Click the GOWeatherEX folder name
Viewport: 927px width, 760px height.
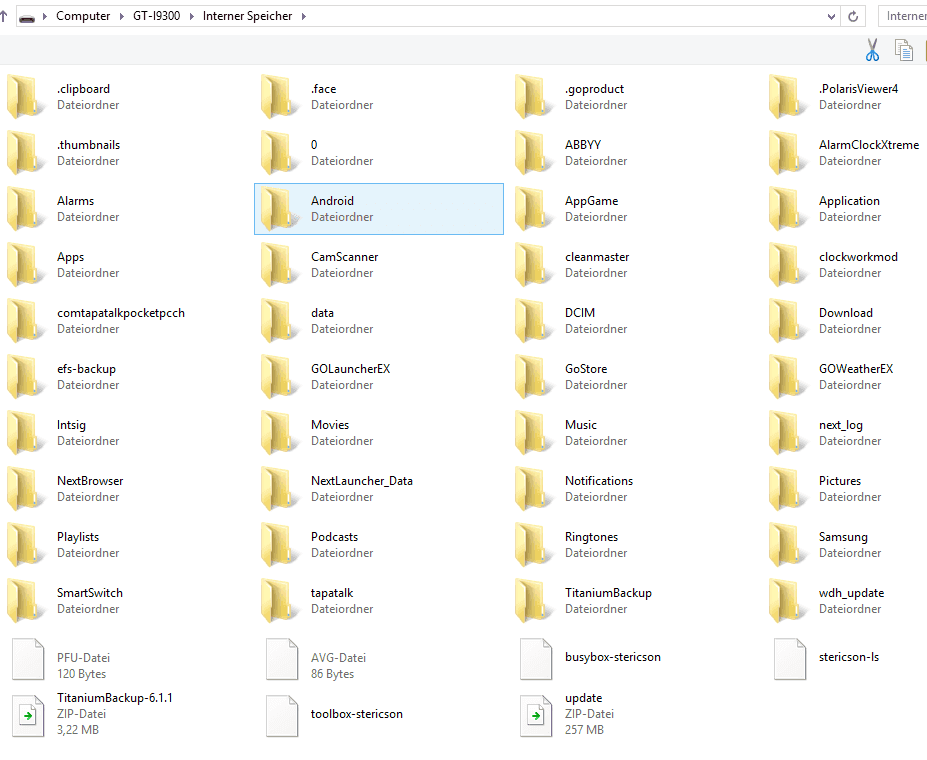click(856, 369)
